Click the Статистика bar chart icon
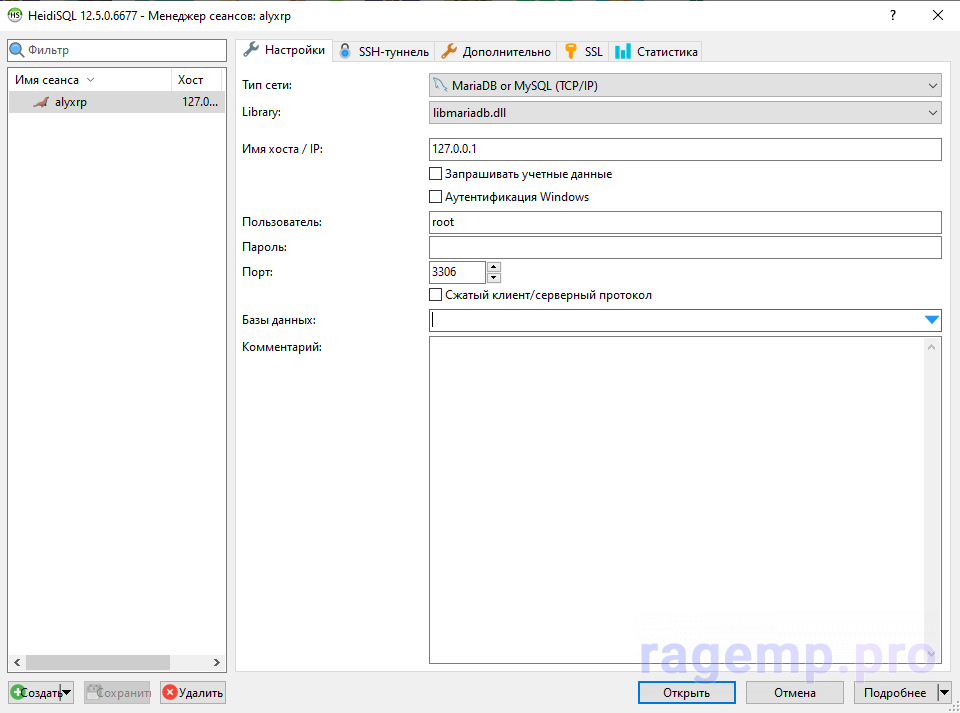This screenshot has height=713, width=960. click(623, 52)
